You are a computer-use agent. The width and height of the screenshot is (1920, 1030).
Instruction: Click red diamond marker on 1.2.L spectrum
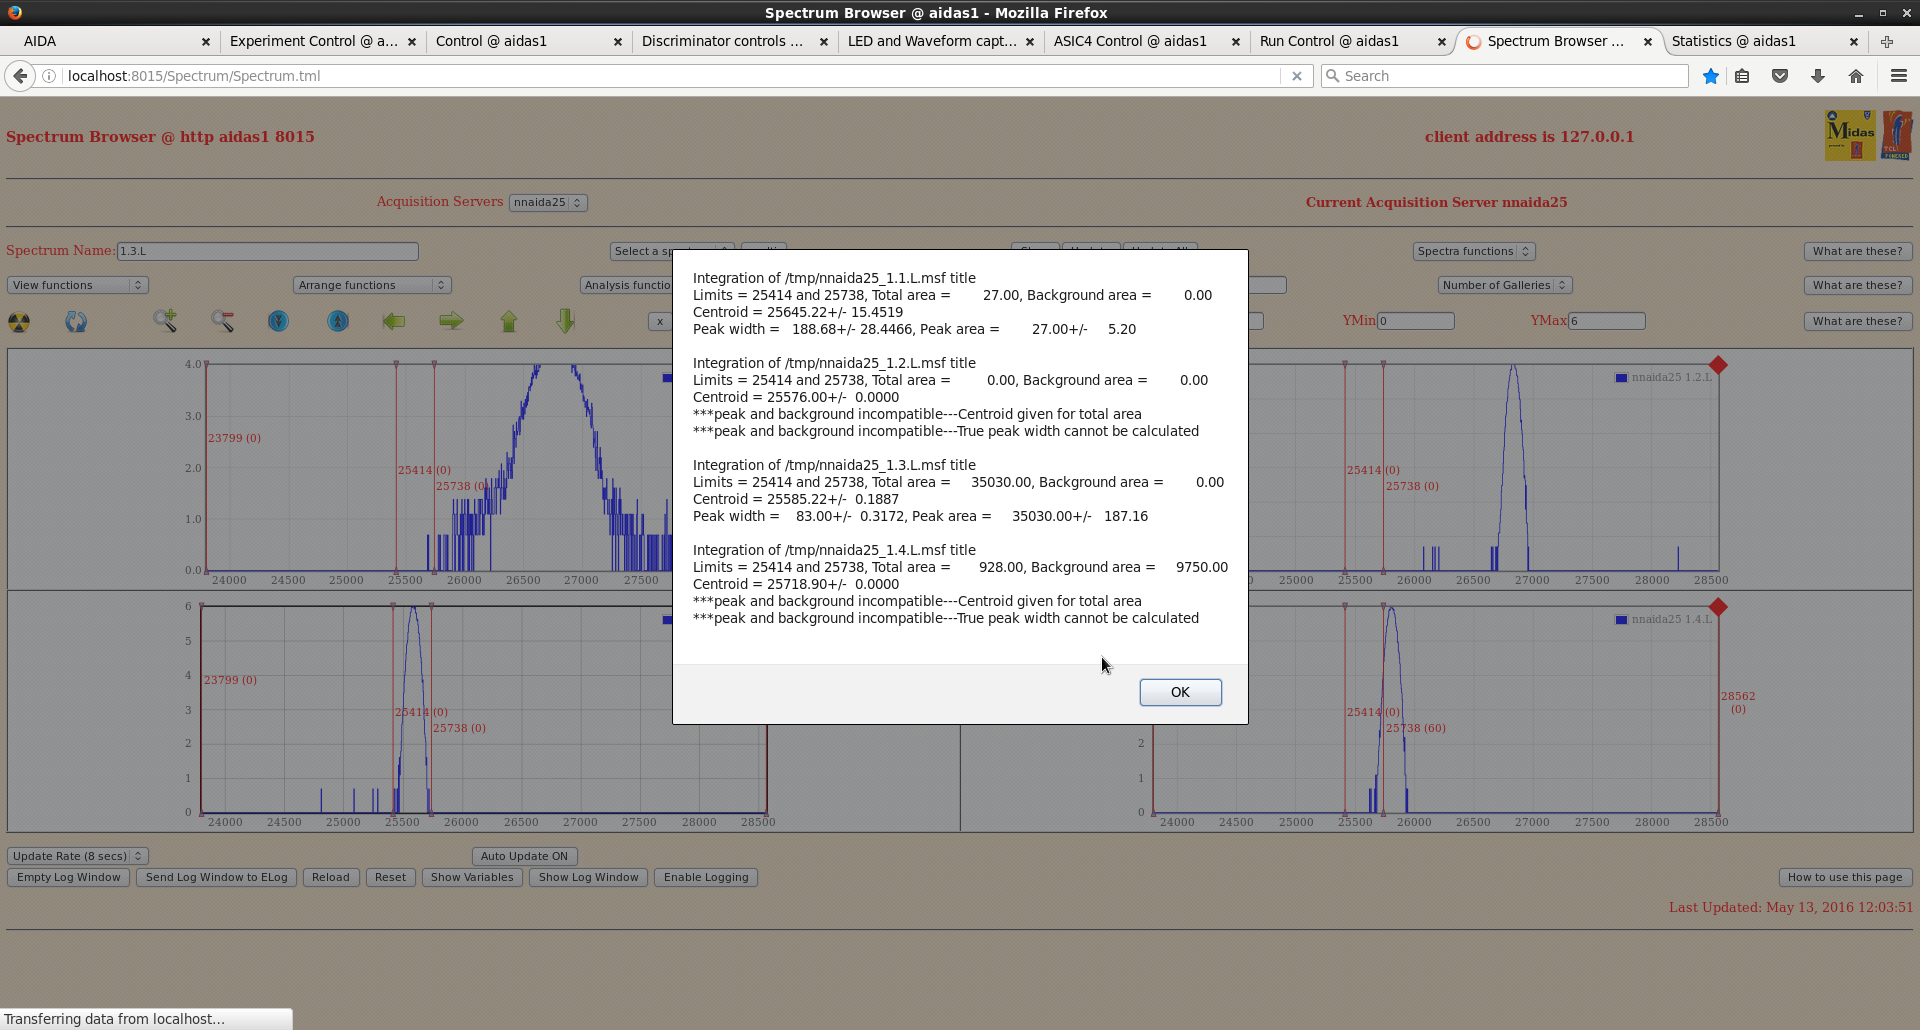[x=1718, y=365]
